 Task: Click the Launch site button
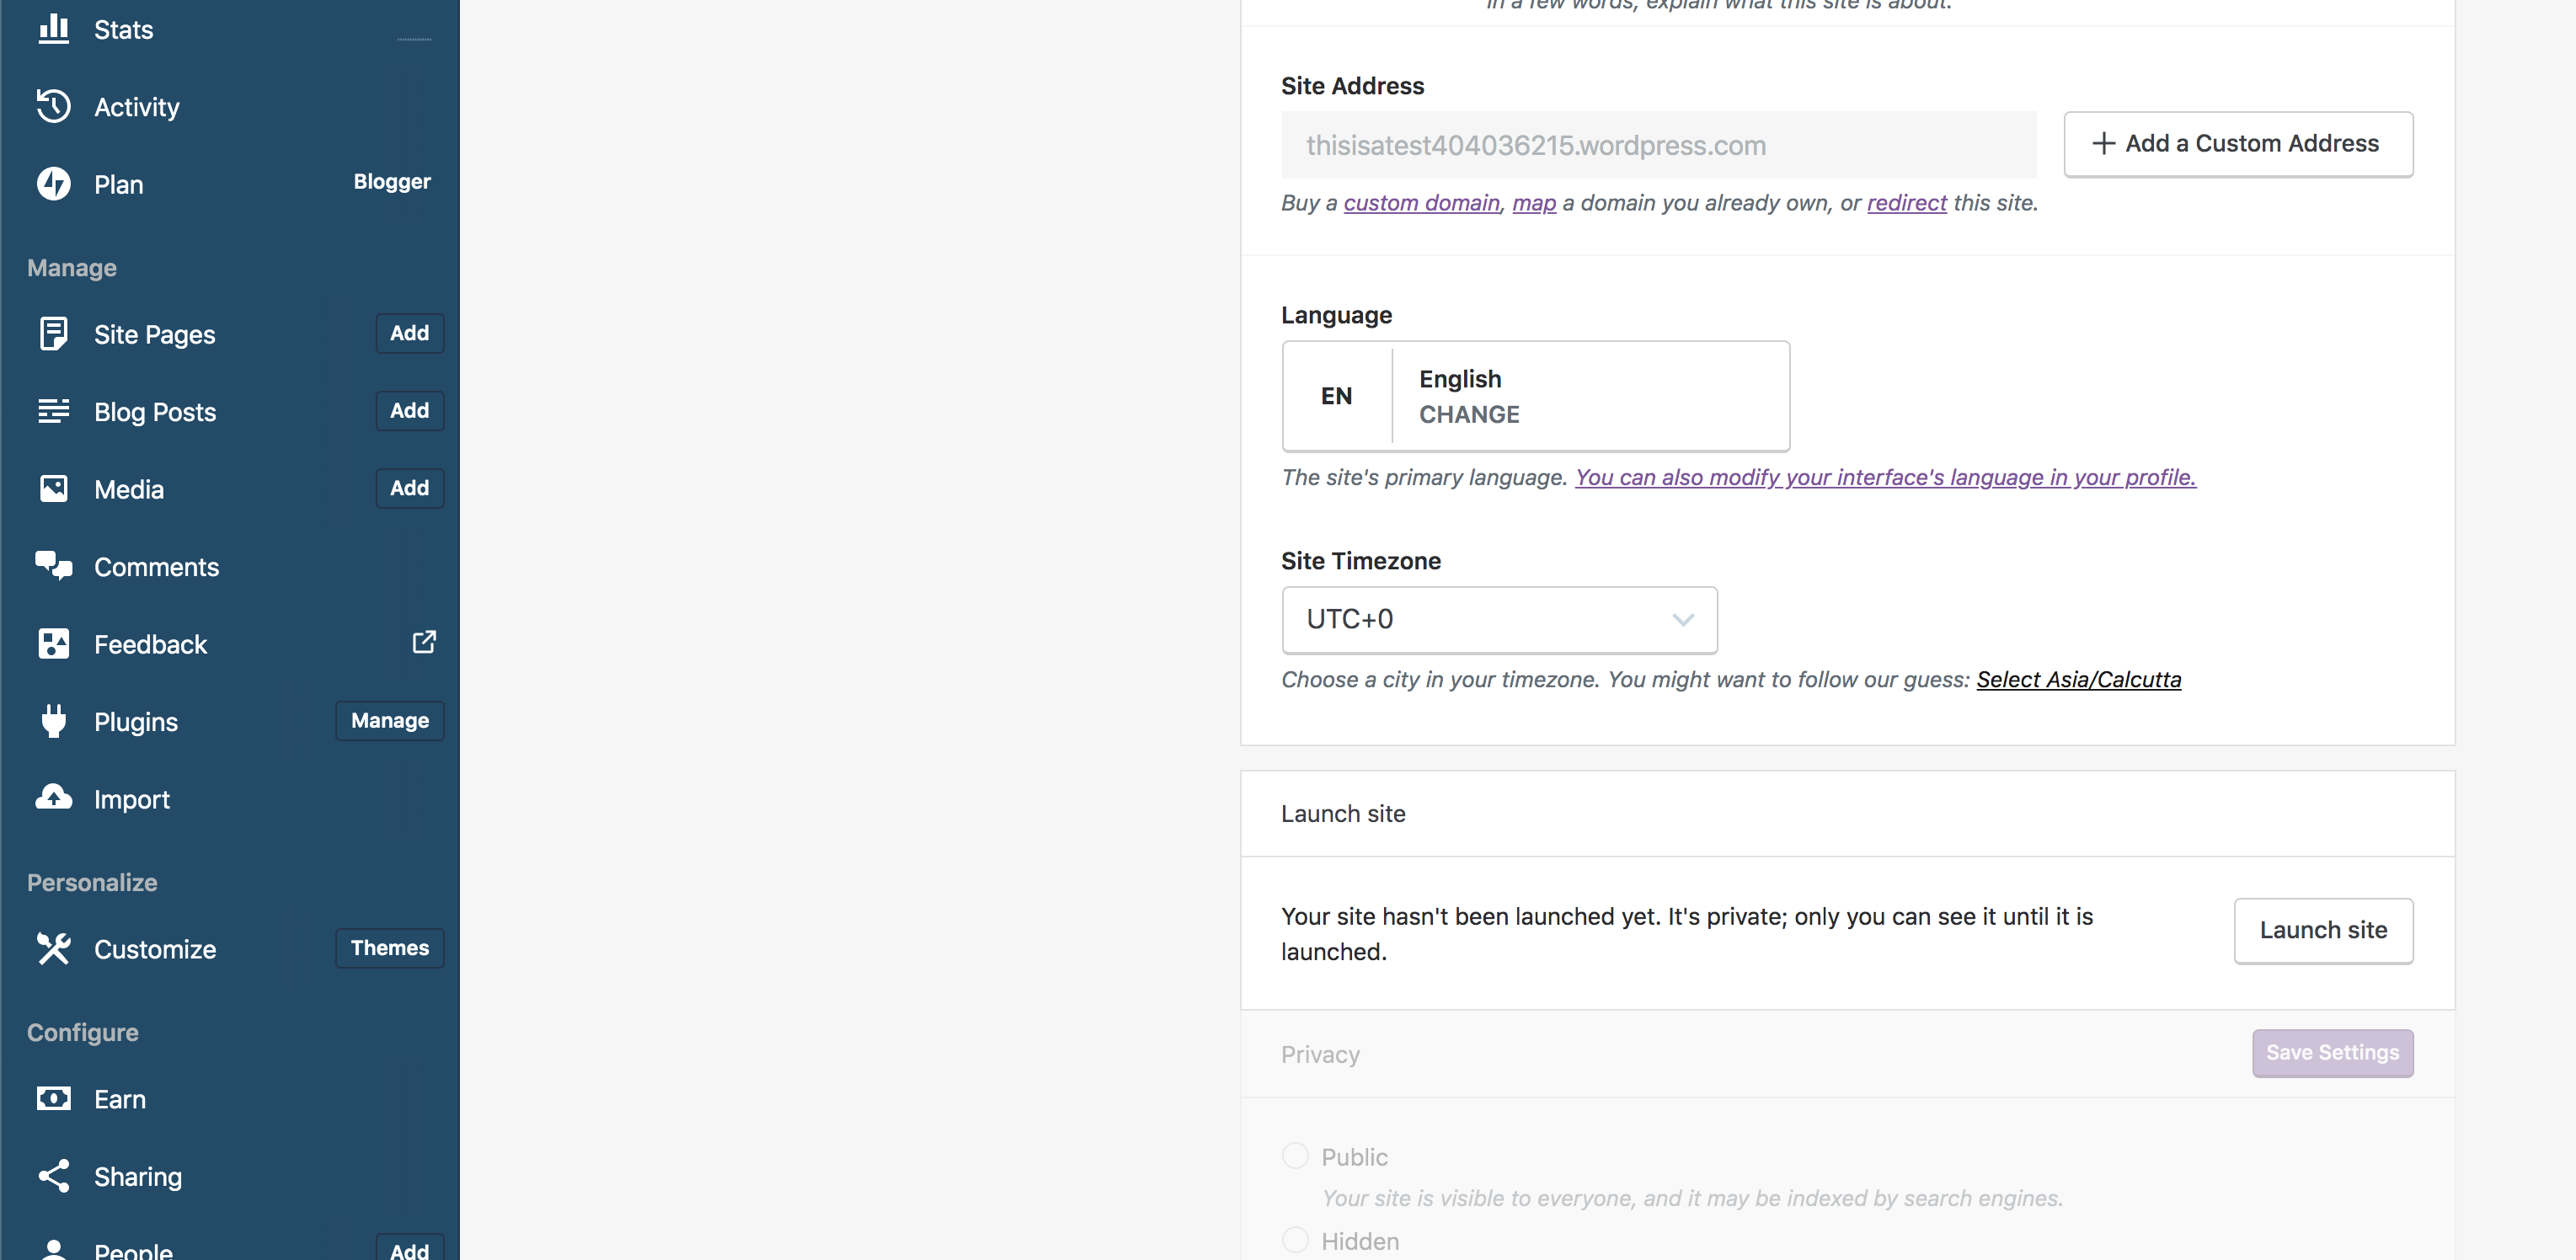point(2323,930)
